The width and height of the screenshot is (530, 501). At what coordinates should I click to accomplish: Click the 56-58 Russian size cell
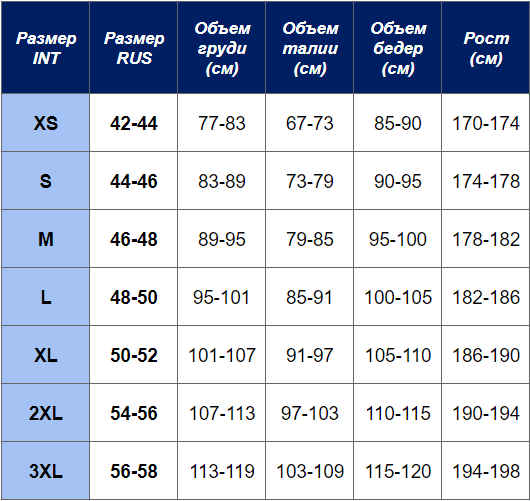pos(134,471)
